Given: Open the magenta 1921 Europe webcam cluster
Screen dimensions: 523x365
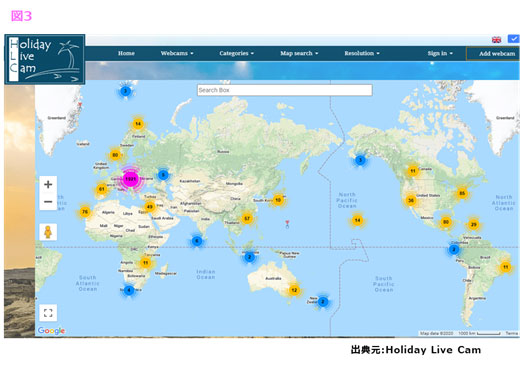Looking at the screenshot, I should coord(130,179).
